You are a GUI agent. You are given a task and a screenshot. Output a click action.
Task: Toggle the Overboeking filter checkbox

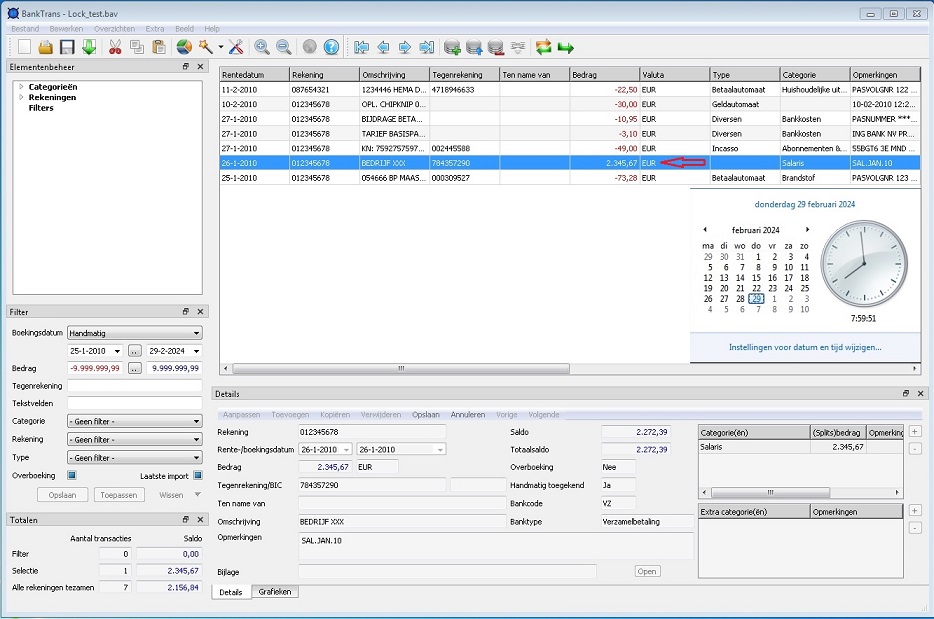click(x=72, y=475)
